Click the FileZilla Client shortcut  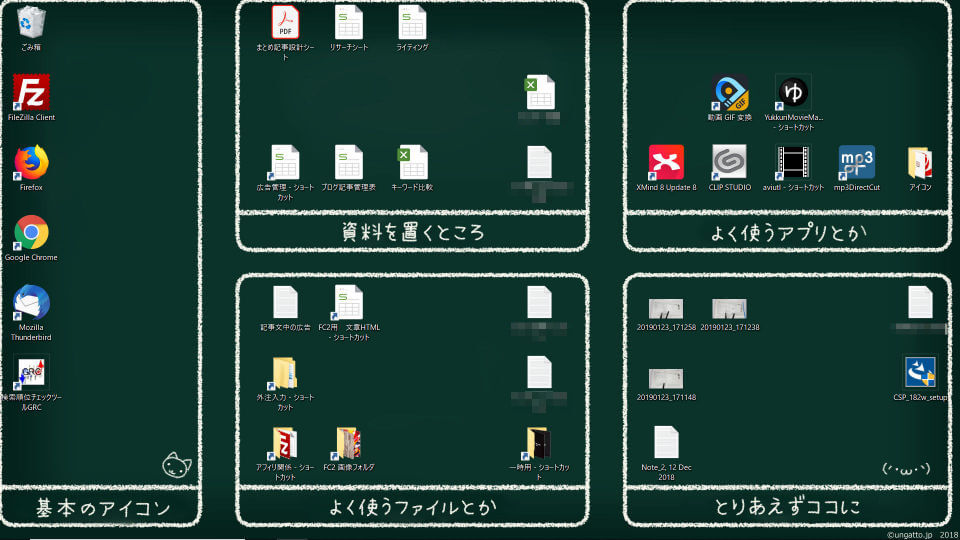coord(31,93)
